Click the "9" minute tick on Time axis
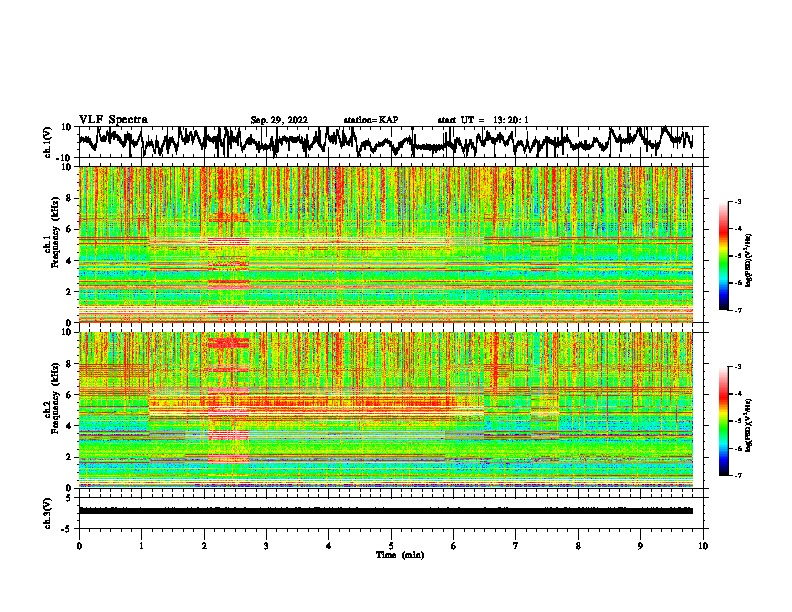The width and height of the screenshot is (792, 612). coord(640,546)
